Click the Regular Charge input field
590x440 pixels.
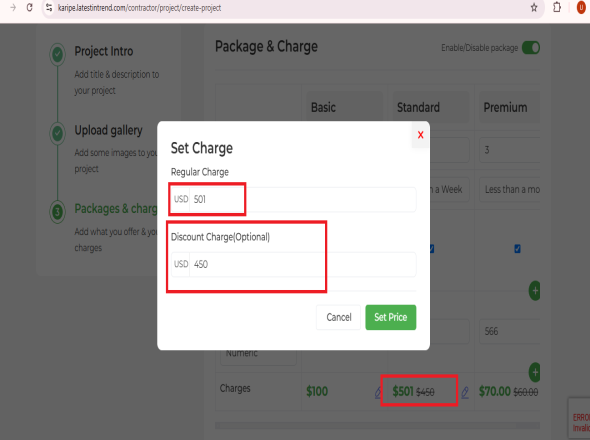(x=293, y=199)
